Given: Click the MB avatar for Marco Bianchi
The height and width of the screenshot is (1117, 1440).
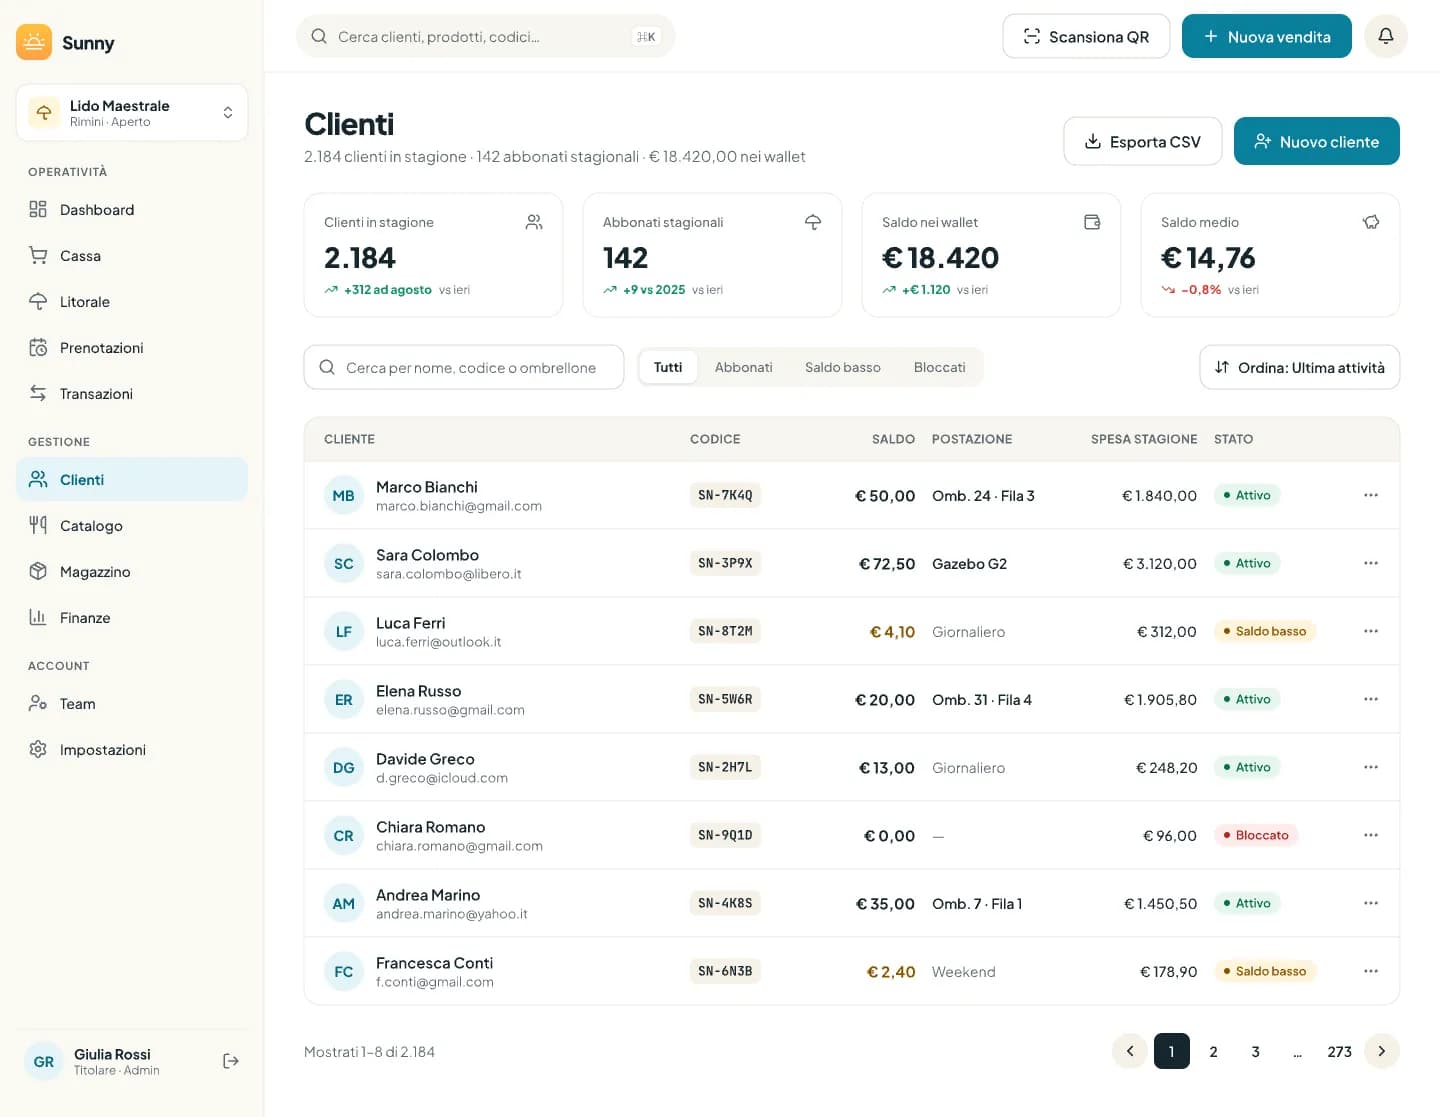Looking at the screenshot, I should (x=344, y=495).
